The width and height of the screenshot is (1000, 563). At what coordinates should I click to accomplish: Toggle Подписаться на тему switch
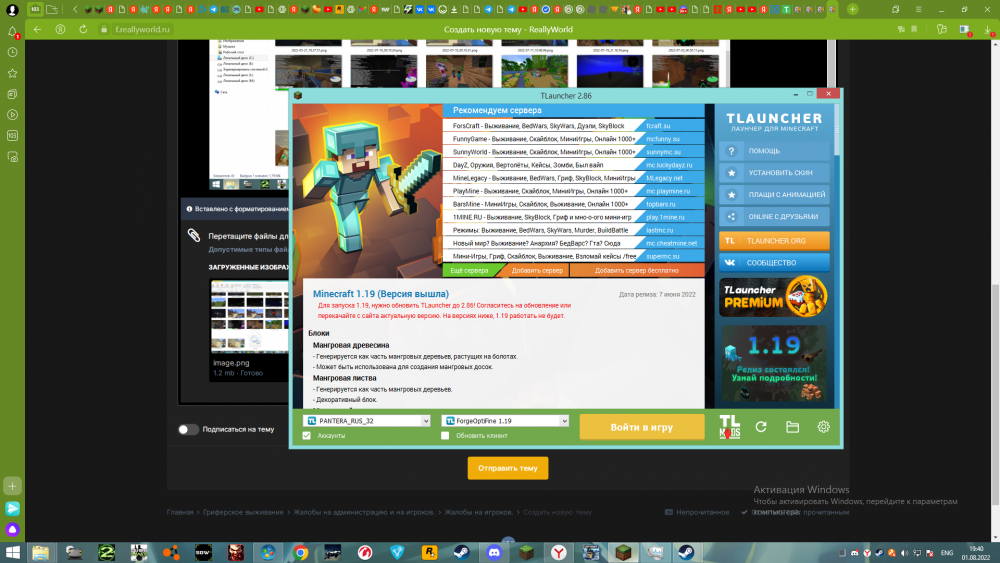(x=188, y=429)
